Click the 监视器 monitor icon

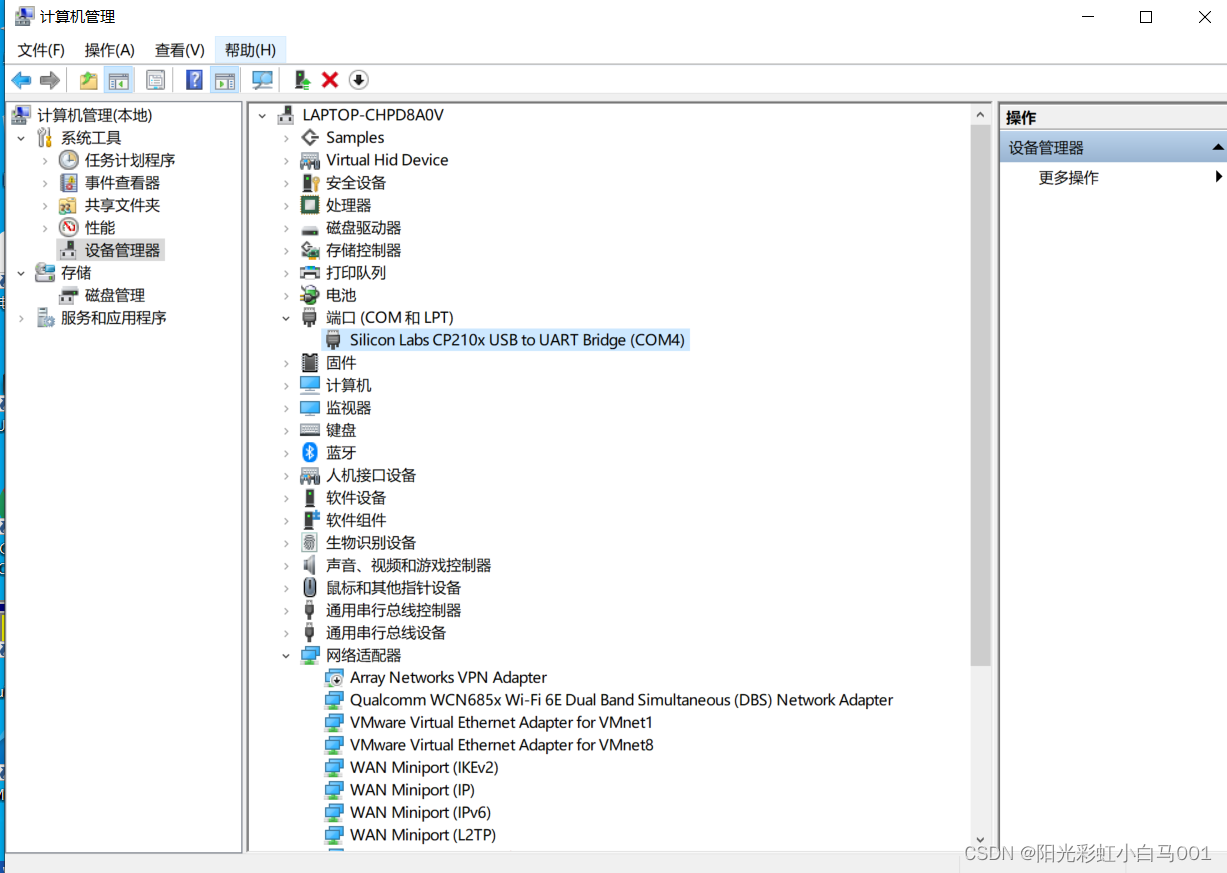point(310,408)
